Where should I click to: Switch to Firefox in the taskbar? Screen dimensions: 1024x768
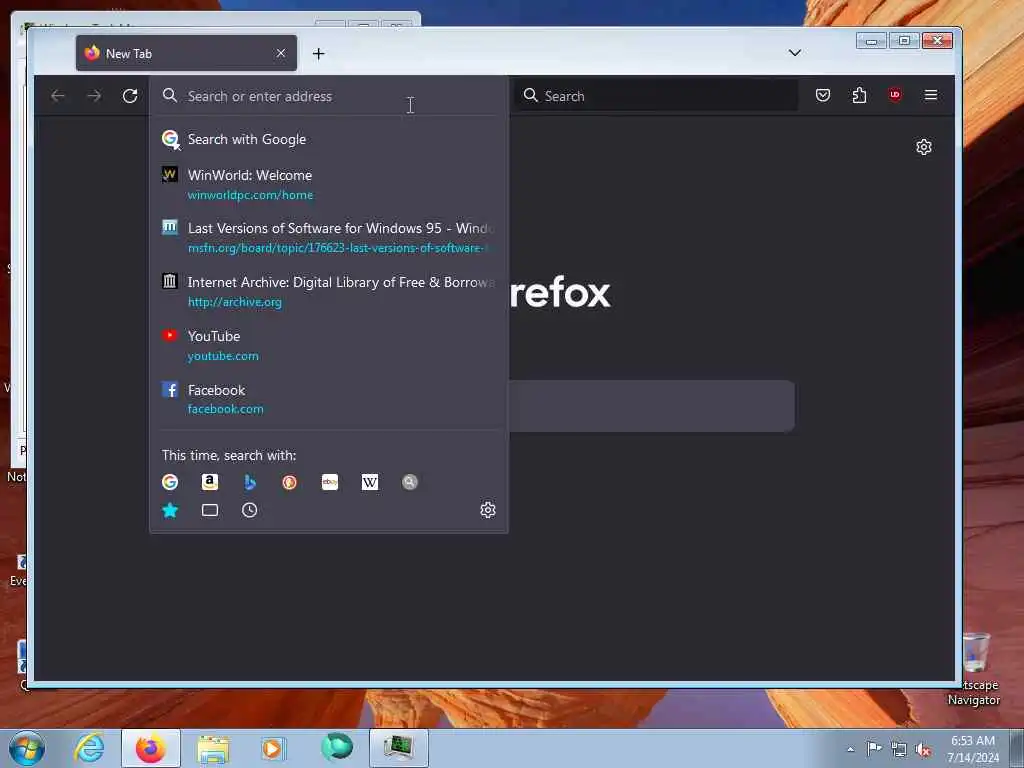[151, 748]
